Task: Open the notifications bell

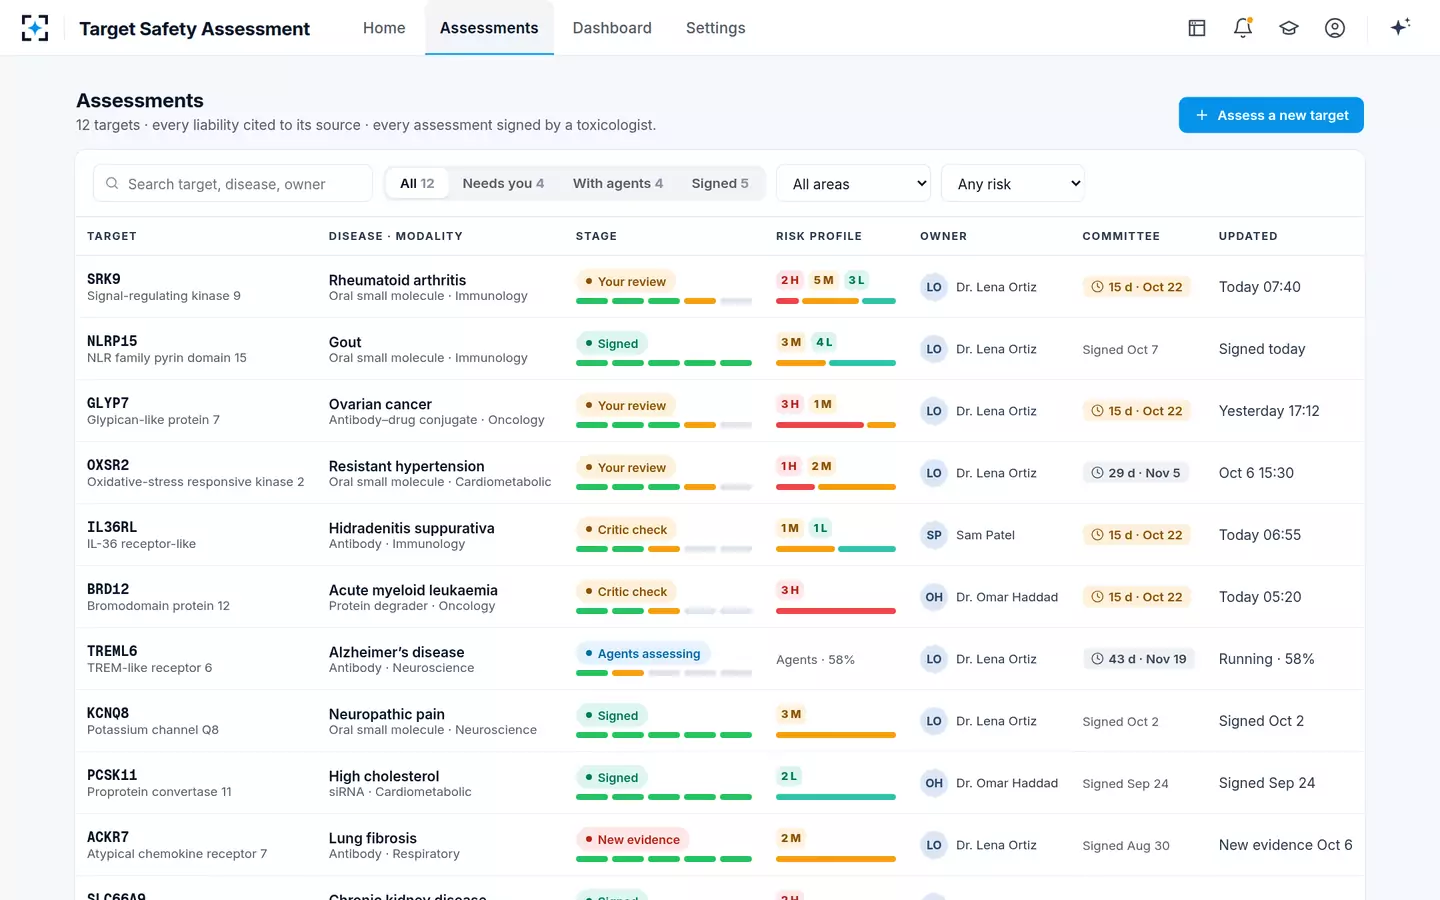Action: coord(1243,28)
